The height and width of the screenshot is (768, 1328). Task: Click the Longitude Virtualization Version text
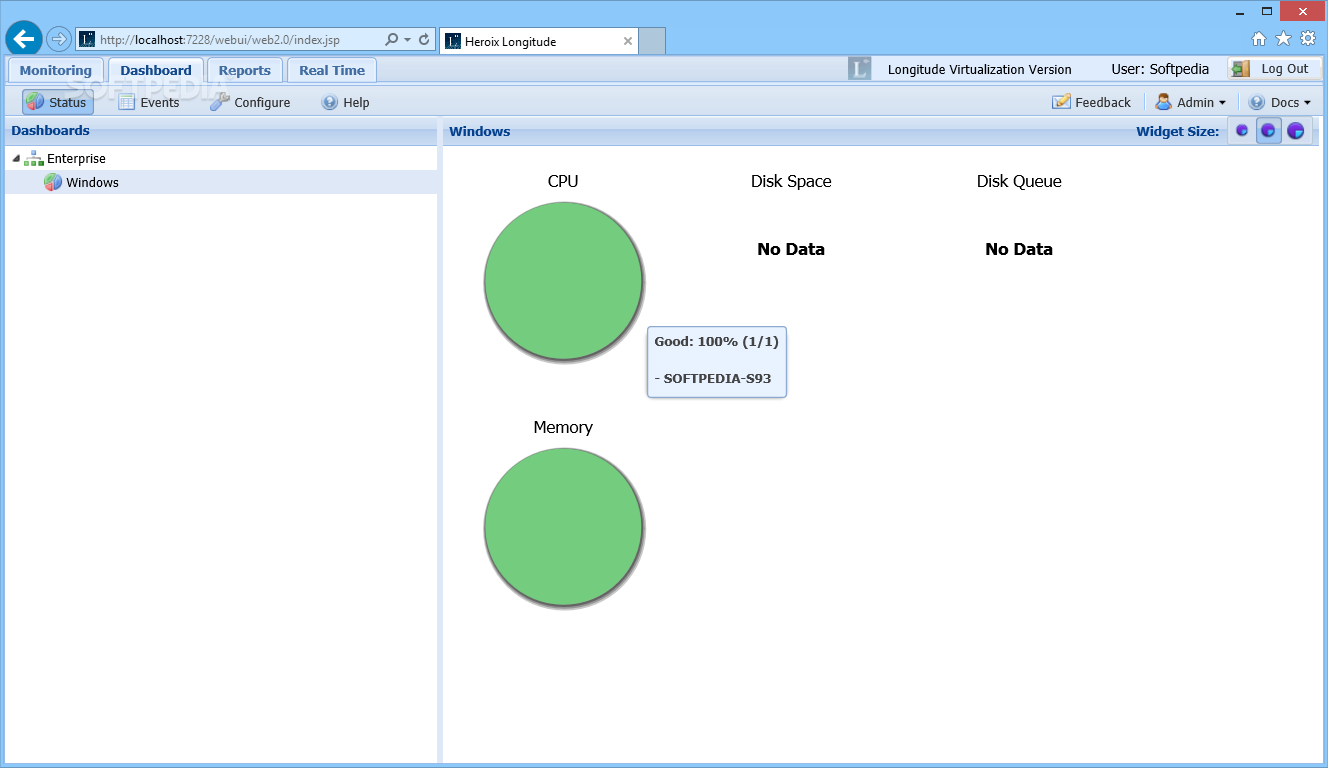(979, 69)
